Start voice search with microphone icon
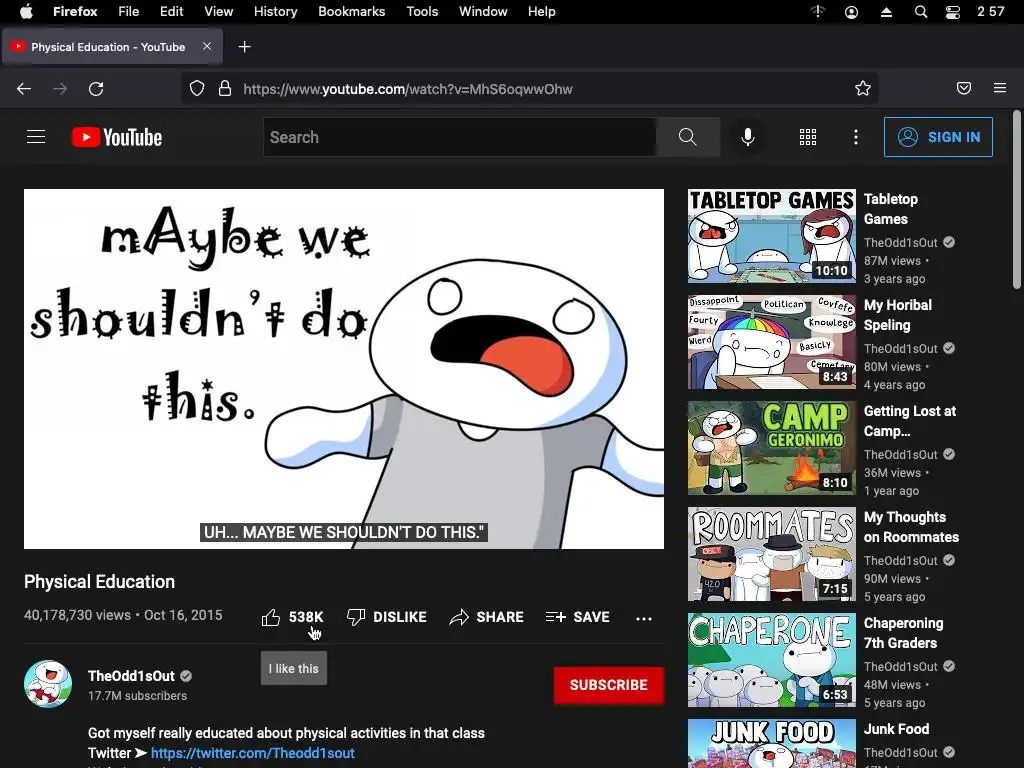 pyautogui.click(x=748, y=137)
